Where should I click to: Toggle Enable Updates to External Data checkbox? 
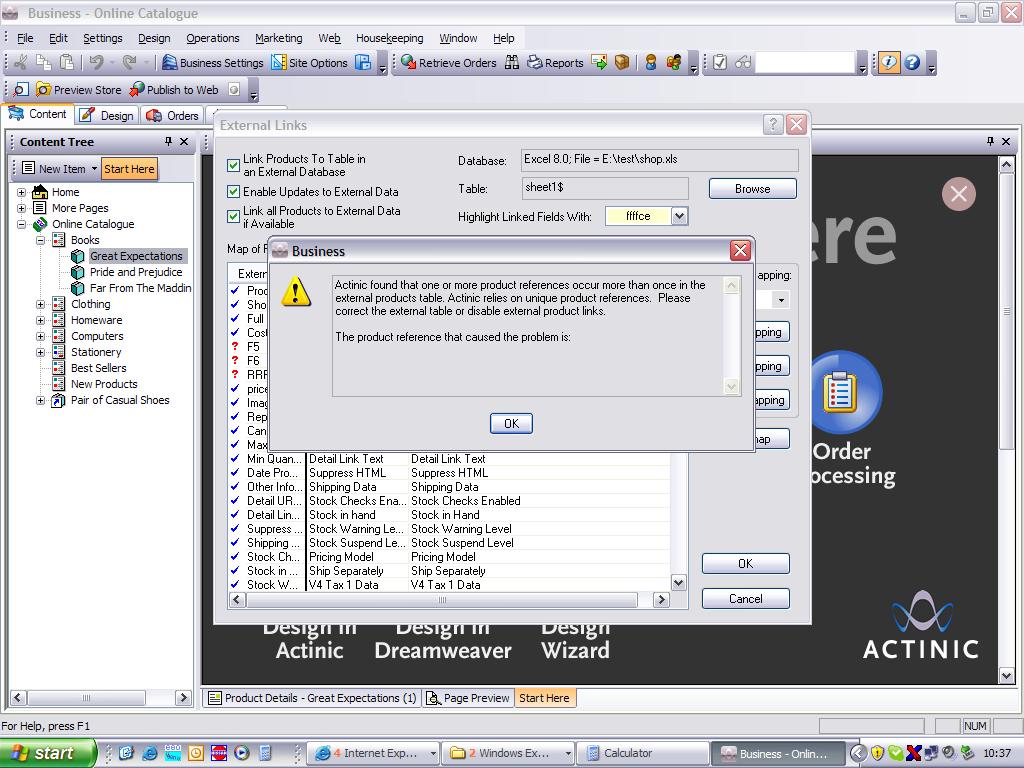(234, 192)
